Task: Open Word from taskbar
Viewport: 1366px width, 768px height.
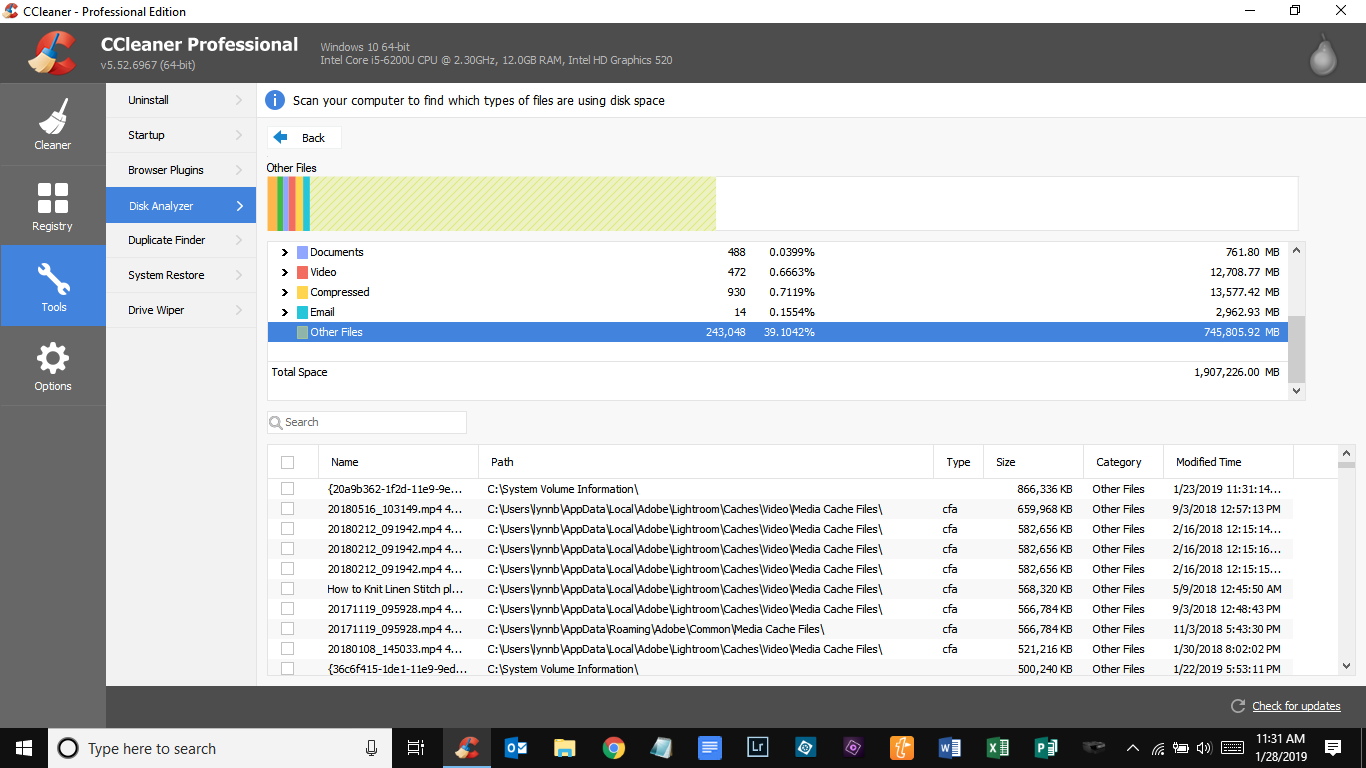Action: [x=950, y=748]
